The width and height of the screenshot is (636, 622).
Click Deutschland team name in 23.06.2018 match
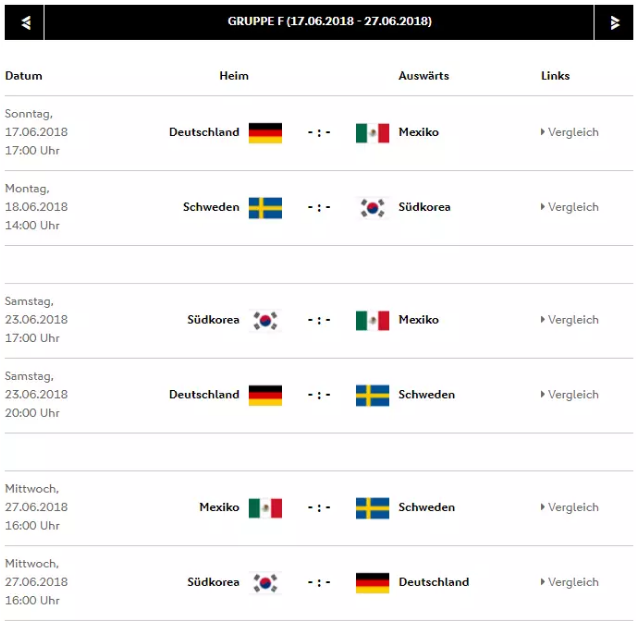tap(204, 394)
